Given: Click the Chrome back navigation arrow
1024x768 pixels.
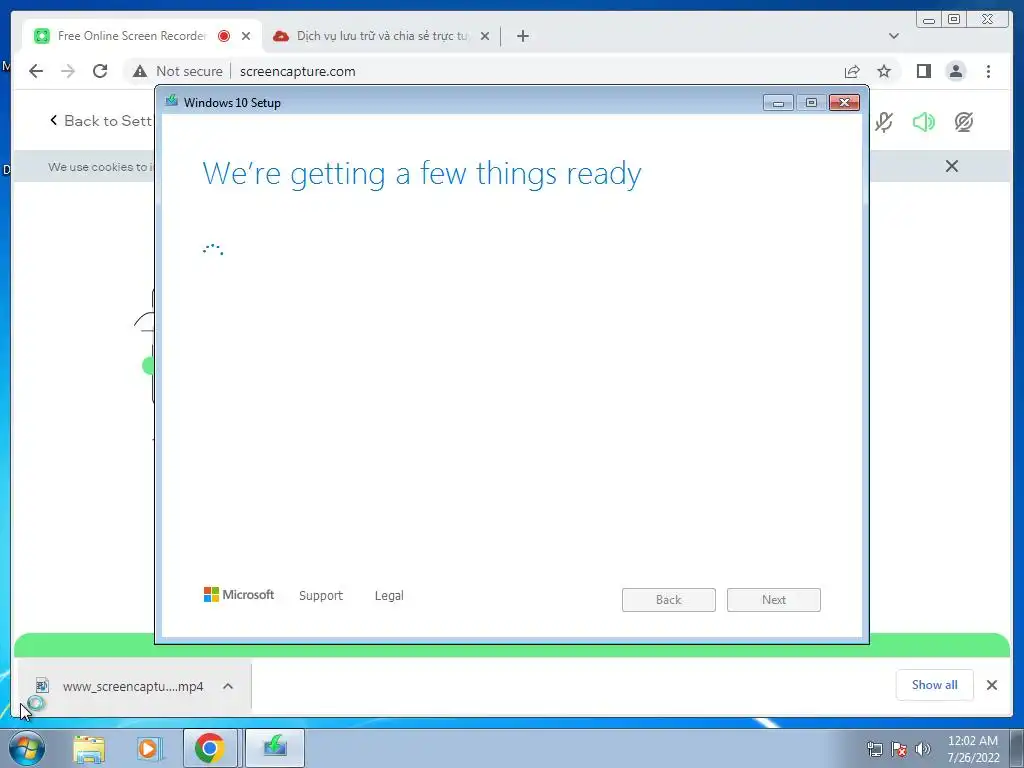Looking at the screenshot, I should pos(36,71).
